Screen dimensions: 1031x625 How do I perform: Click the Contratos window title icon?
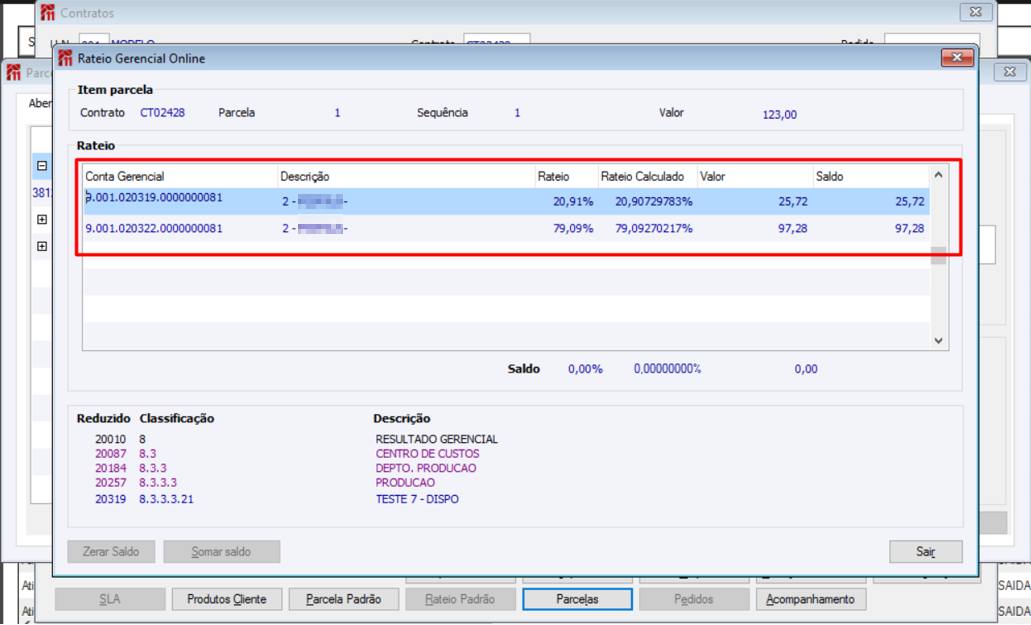pos(47,13)
